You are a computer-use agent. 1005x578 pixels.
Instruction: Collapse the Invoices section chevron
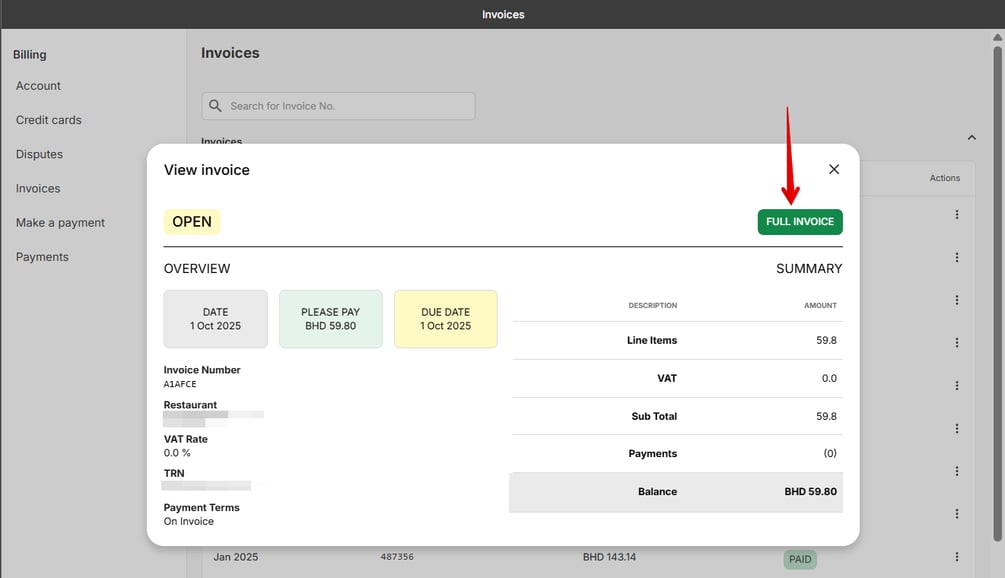pos(972,138)
